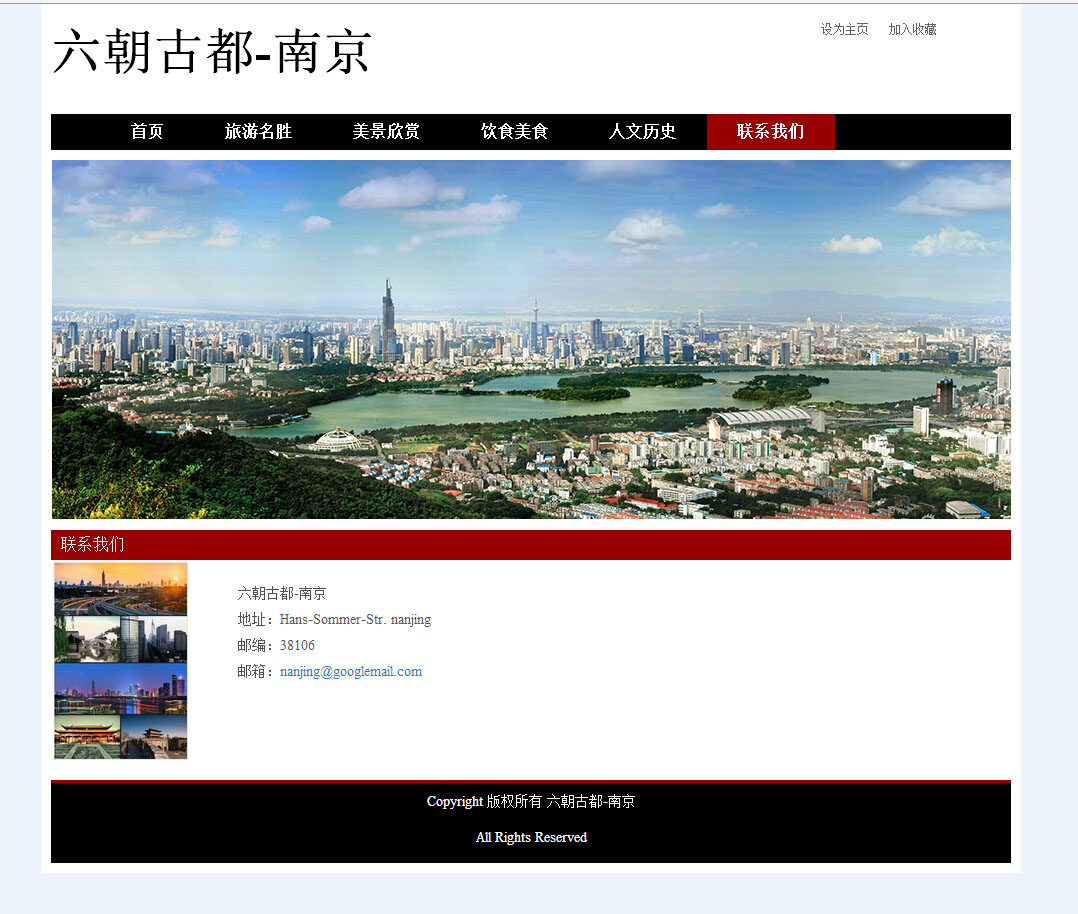
Task: Click 加入收藏 link at top
Action: (912, 29)
